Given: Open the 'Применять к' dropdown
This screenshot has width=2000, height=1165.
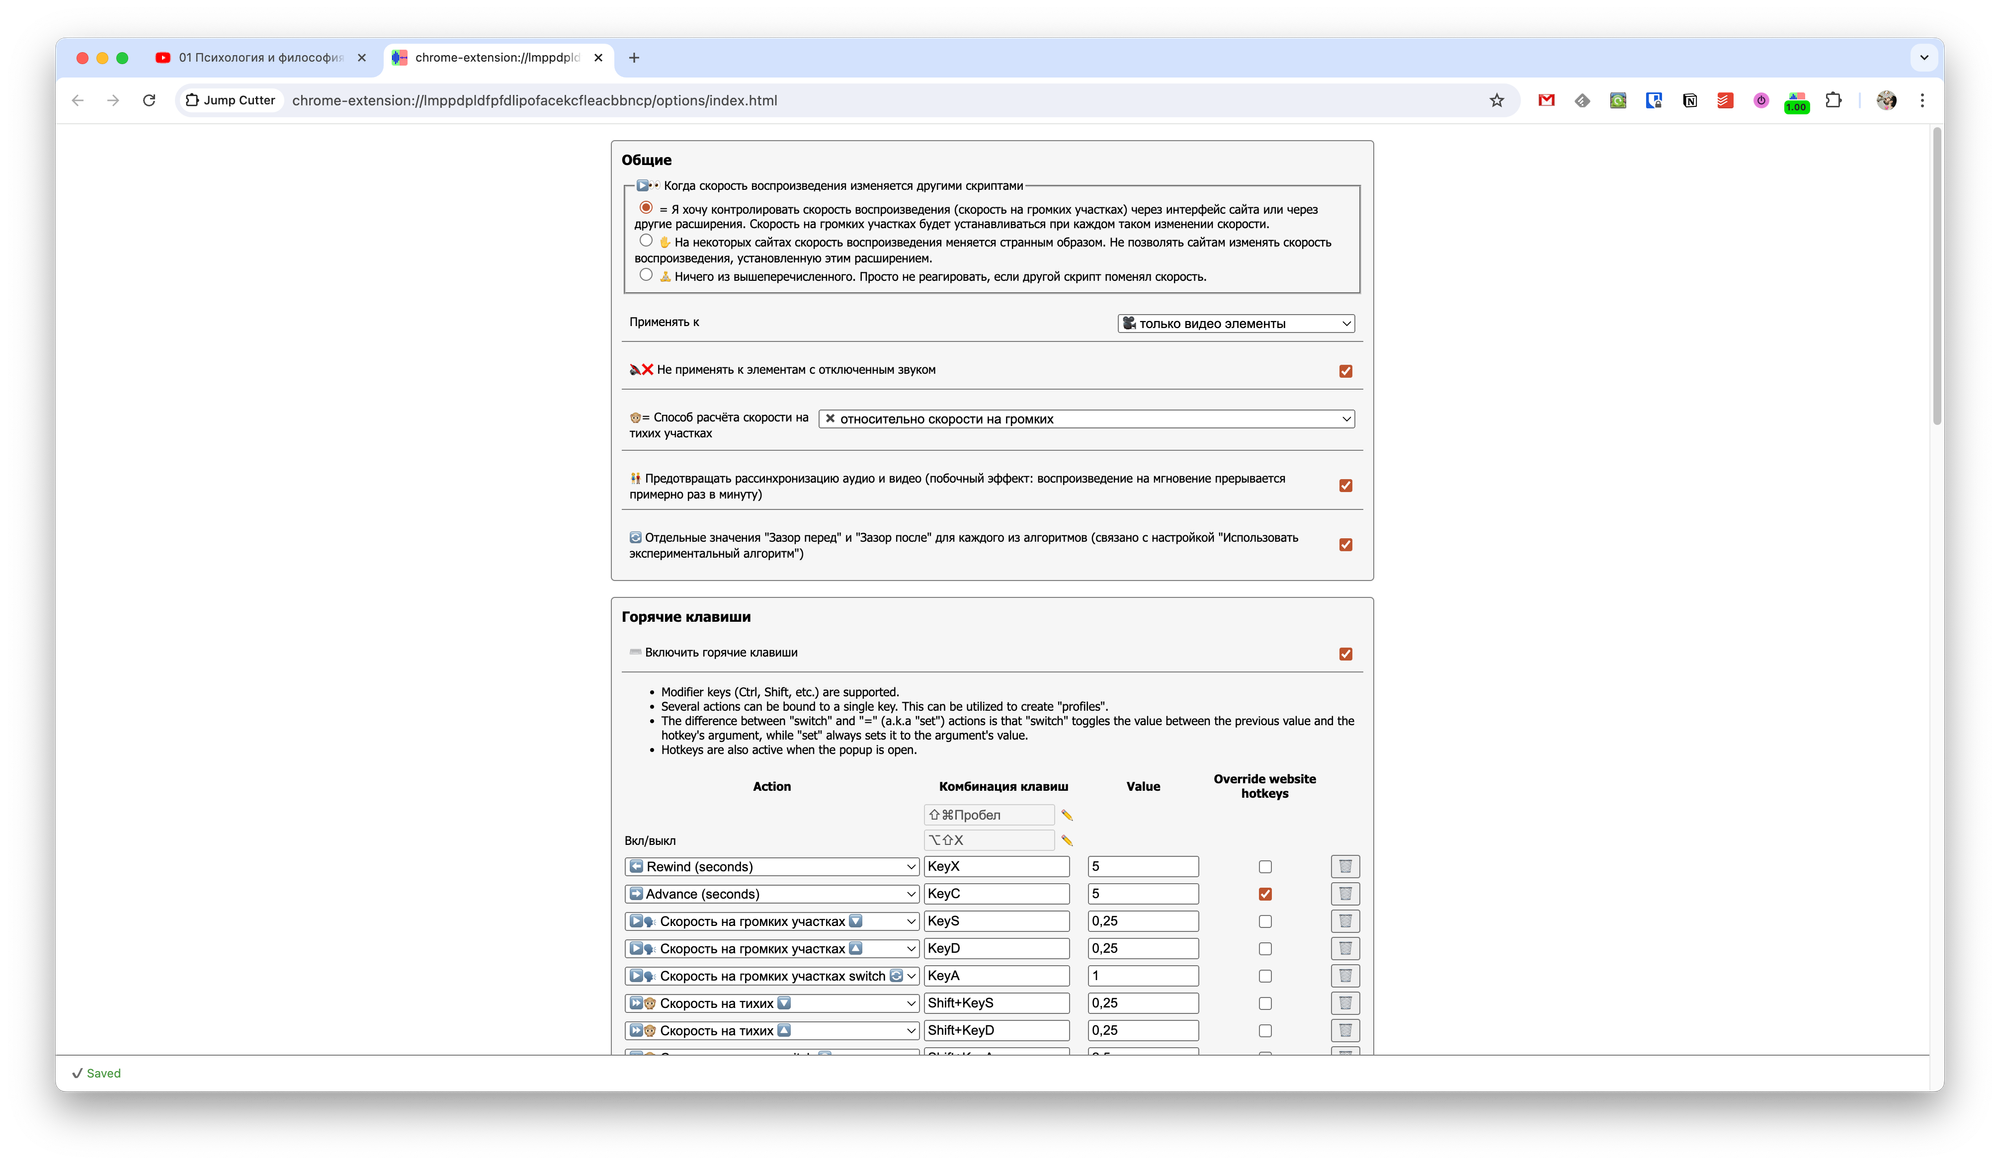Looking at the screenshot, I should click(1236, 324).
